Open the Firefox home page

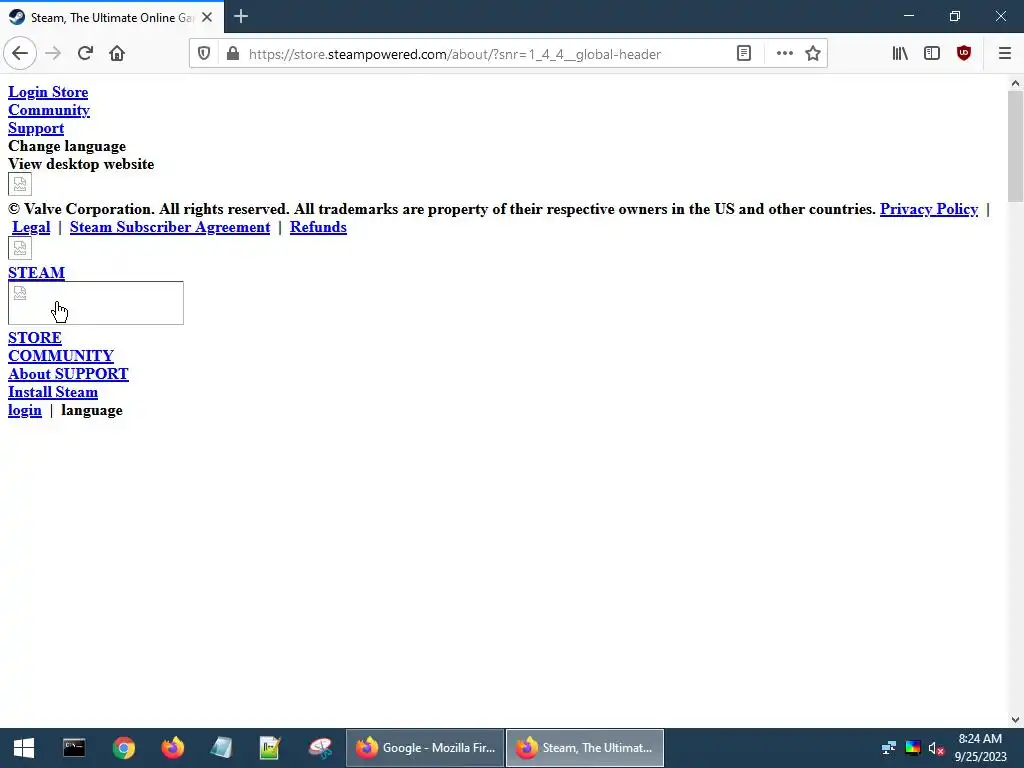[117, 54]
